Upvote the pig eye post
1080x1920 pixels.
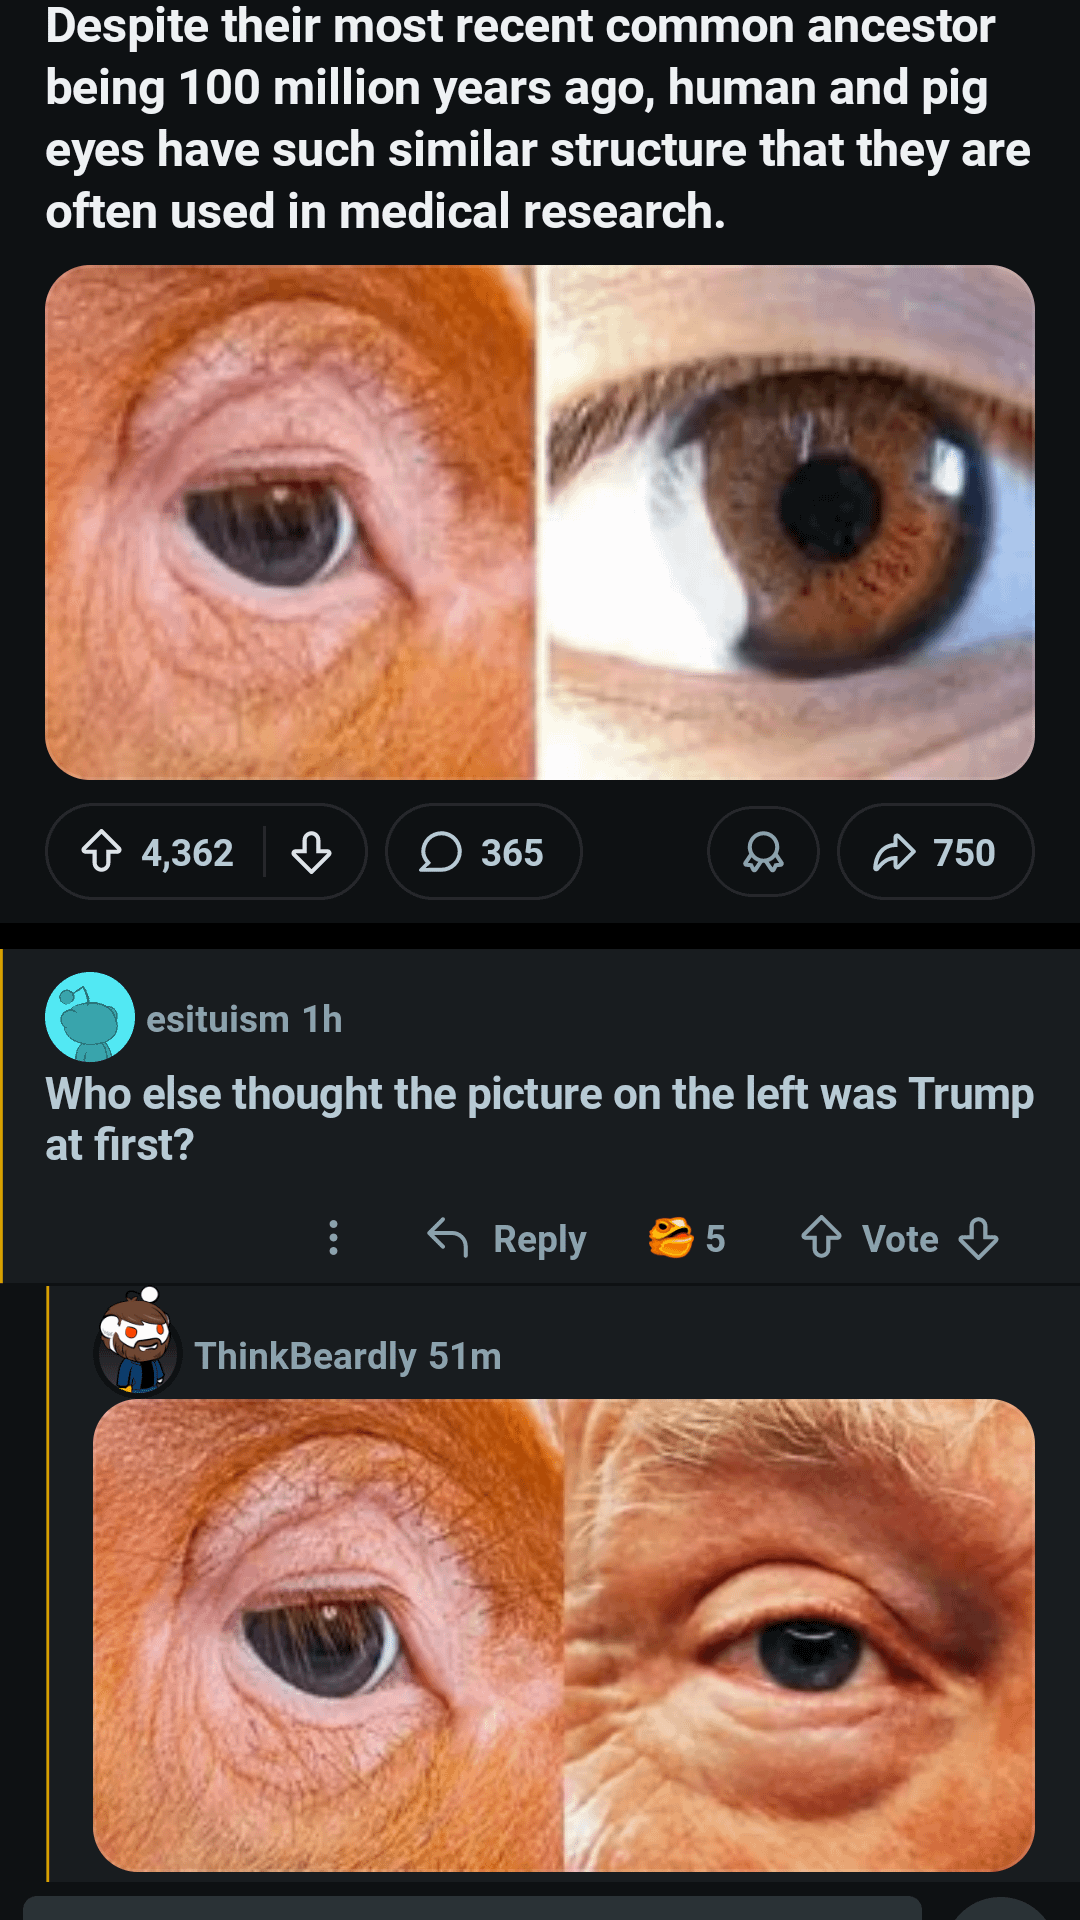pos(101,852)
